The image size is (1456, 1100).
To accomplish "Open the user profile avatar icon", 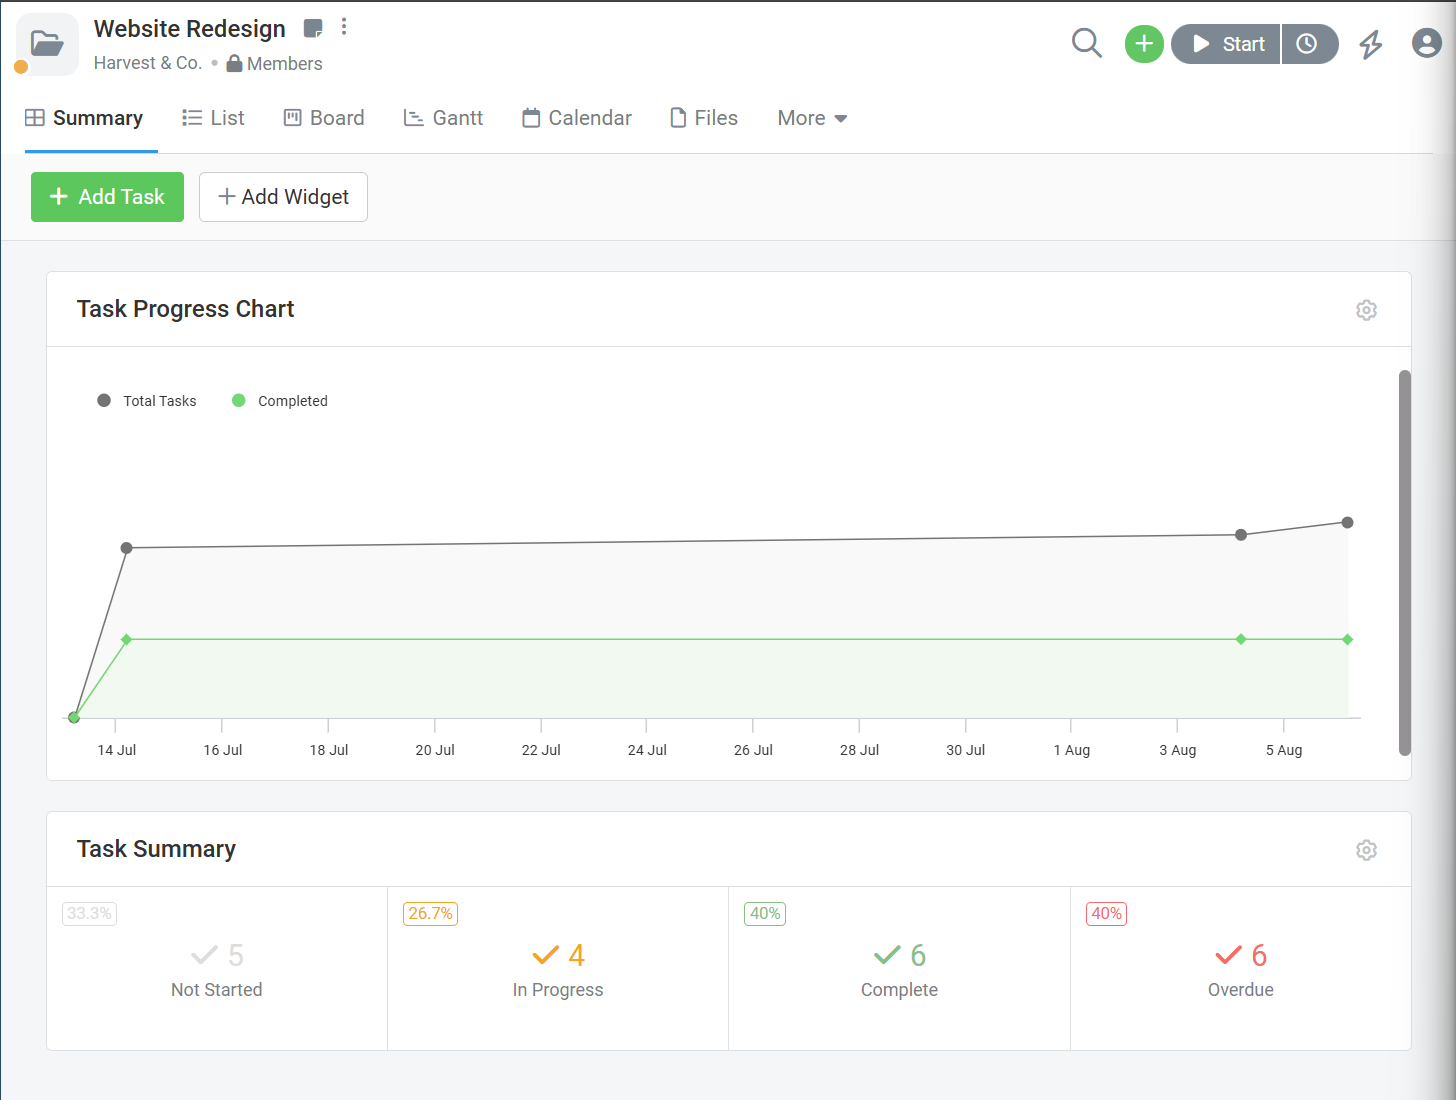I will (1426, 43).
